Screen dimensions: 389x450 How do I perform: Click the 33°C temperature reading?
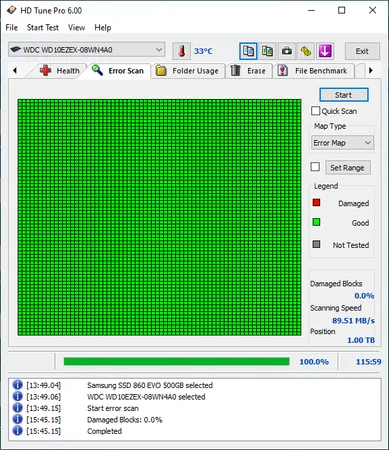pos(203,51)
